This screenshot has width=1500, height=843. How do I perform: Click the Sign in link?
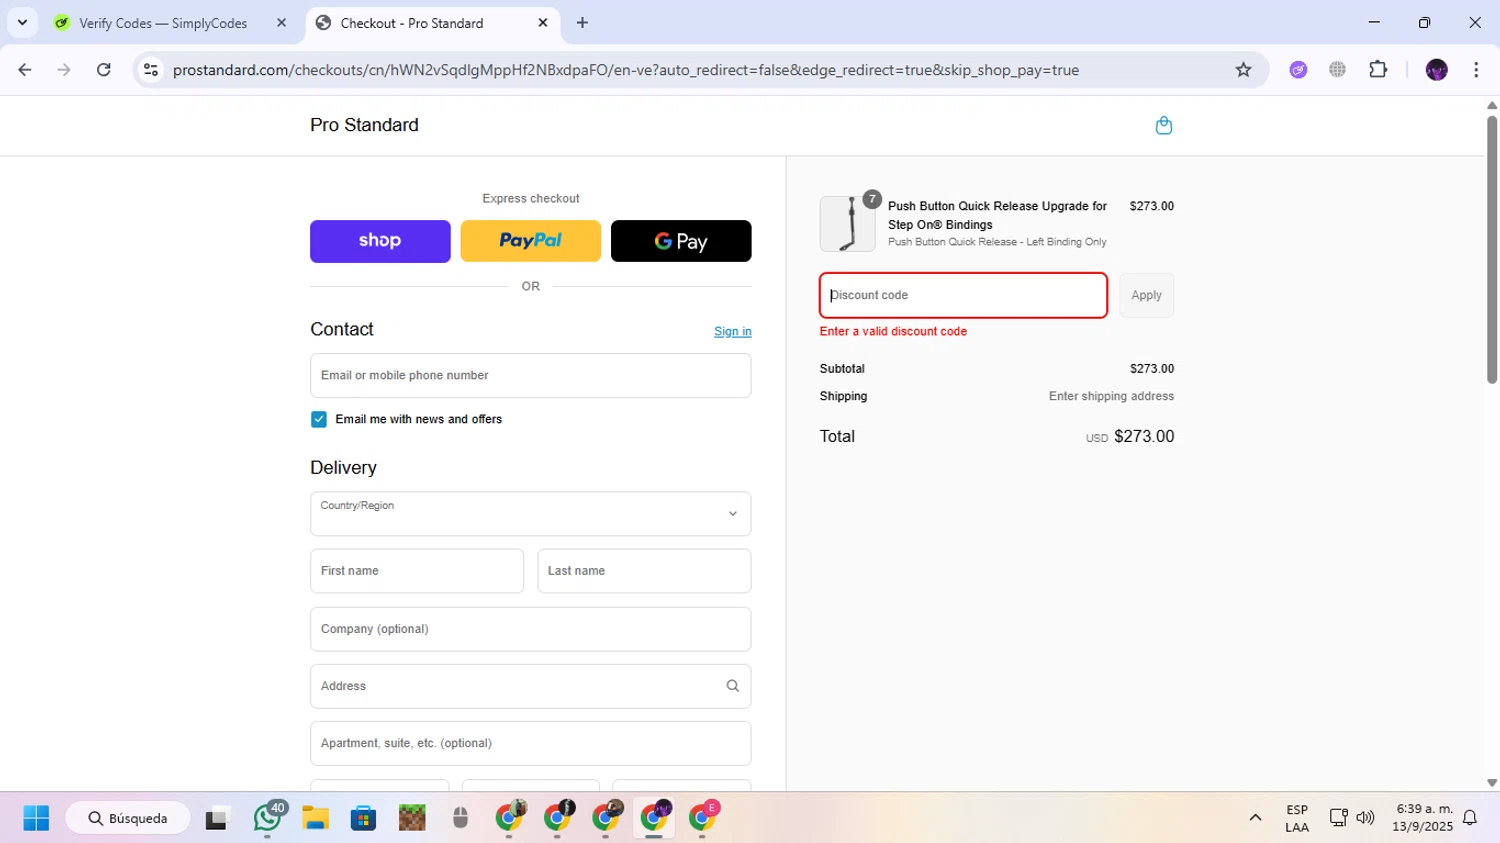[732, 331]
